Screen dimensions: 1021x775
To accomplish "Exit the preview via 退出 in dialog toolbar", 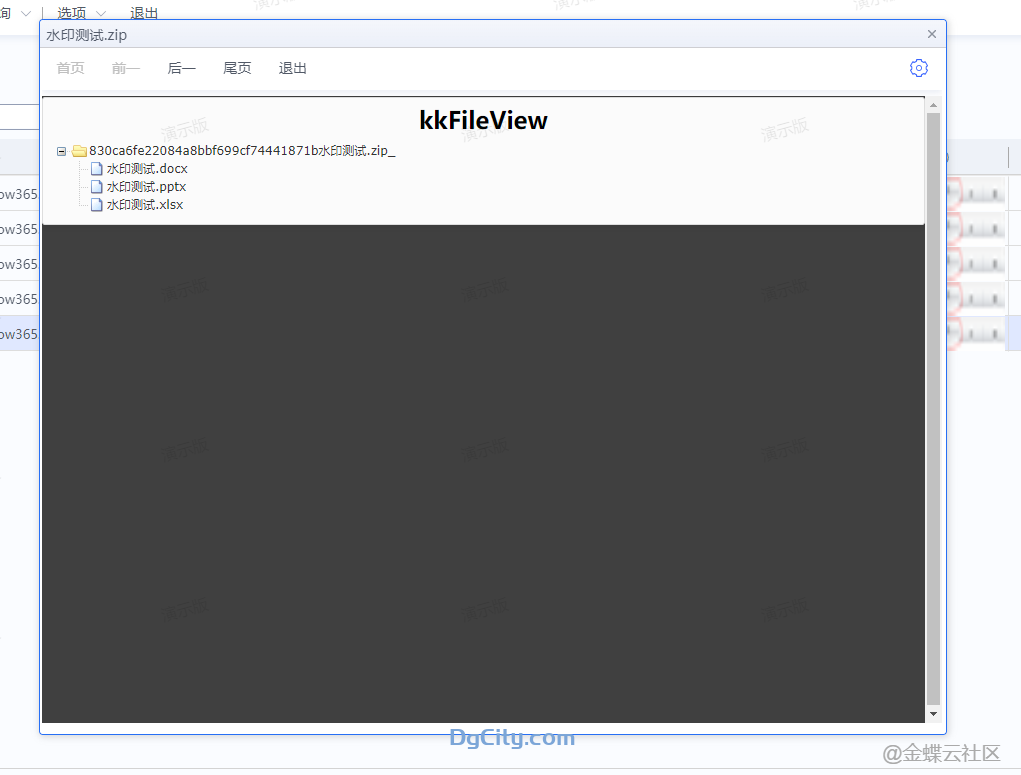I will 292,68.
